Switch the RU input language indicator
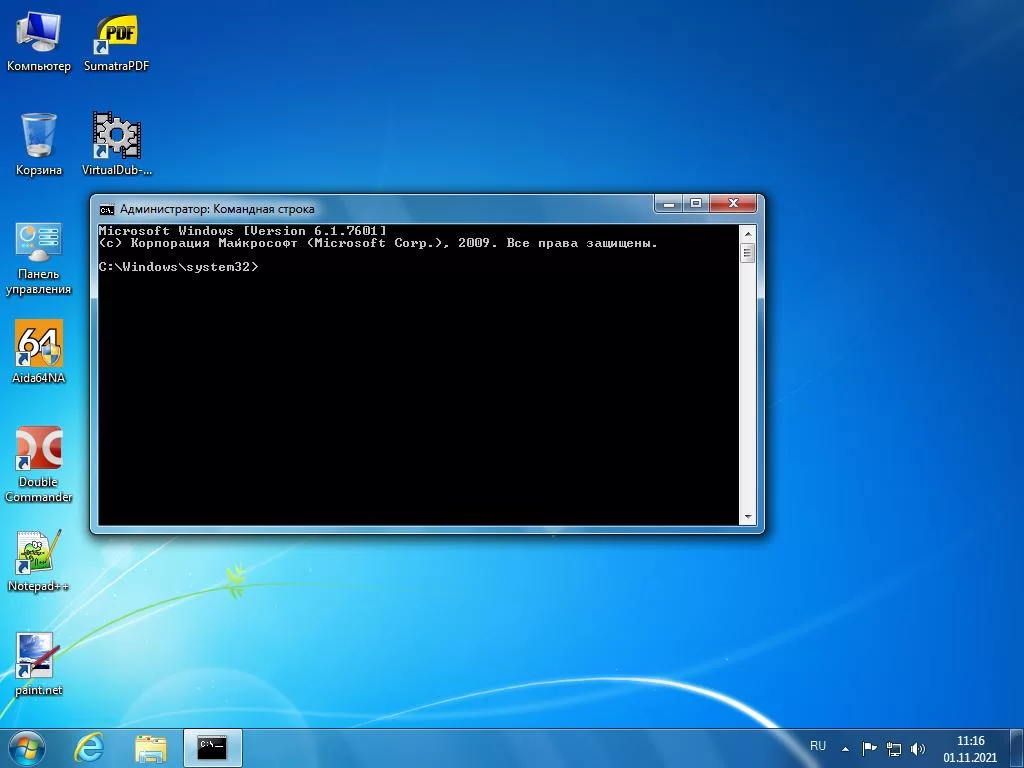 pyautogui.click(x=818, y=746)
